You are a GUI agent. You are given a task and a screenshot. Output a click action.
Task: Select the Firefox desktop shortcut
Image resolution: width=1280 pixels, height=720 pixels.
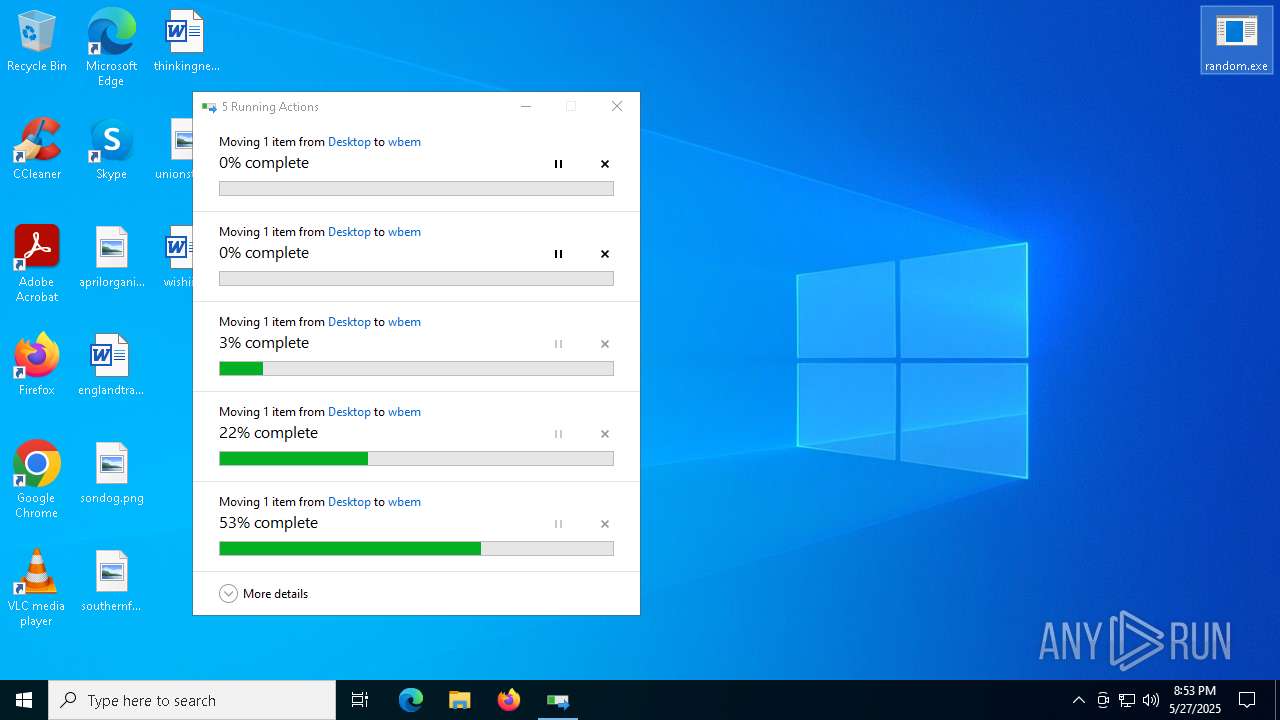37,366
